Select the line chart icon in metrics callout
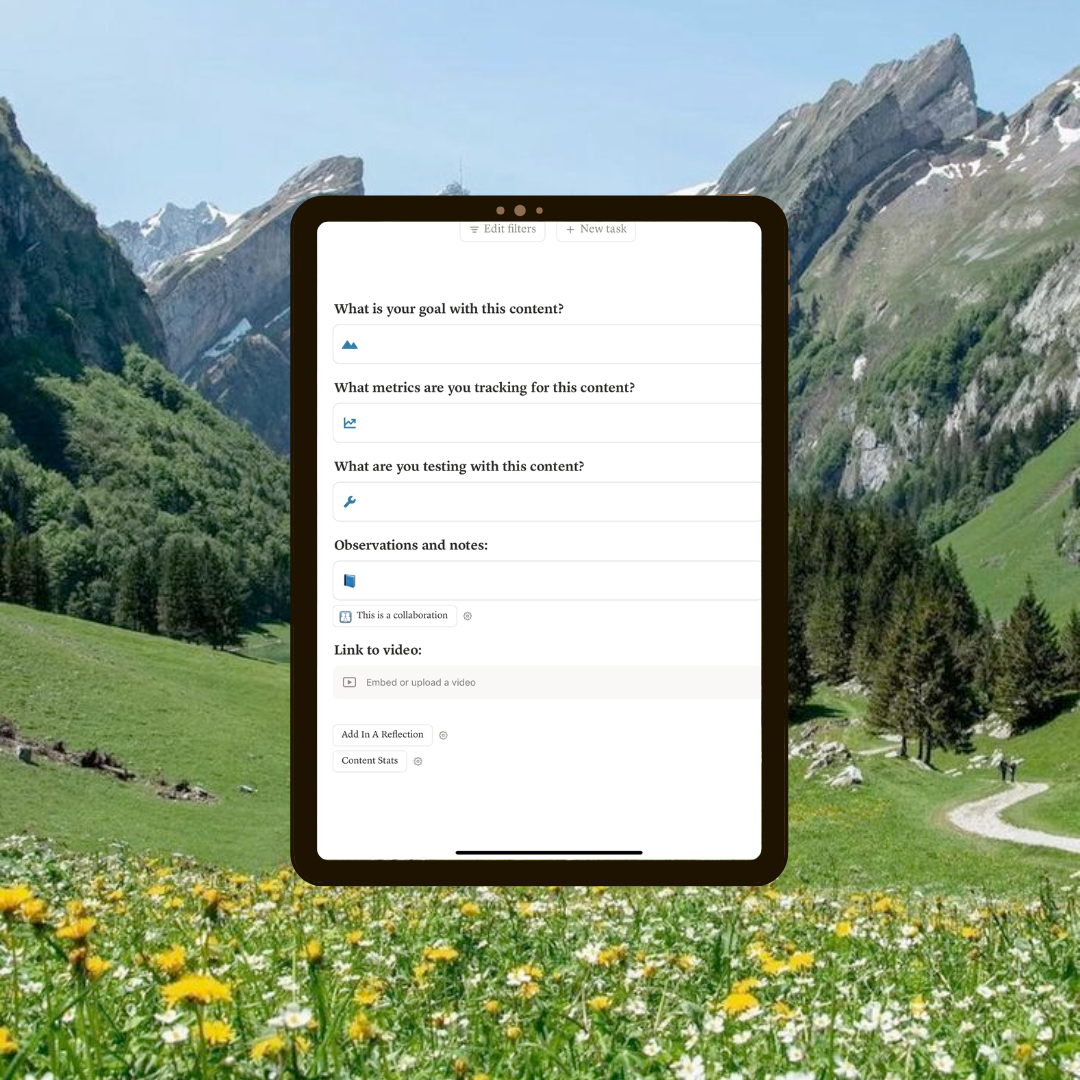The image size is (1080, 1080). 349,423
